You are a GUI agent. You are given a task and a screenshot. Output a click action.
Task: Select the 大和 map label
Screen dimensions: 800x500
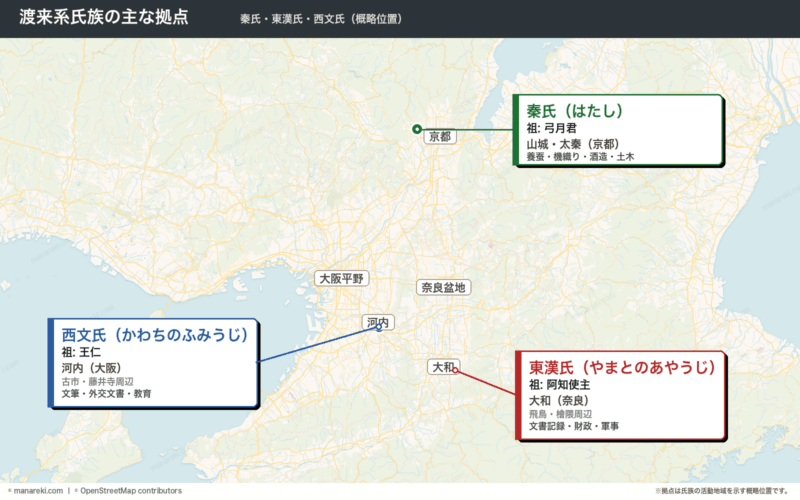click(x=443, y=366)
